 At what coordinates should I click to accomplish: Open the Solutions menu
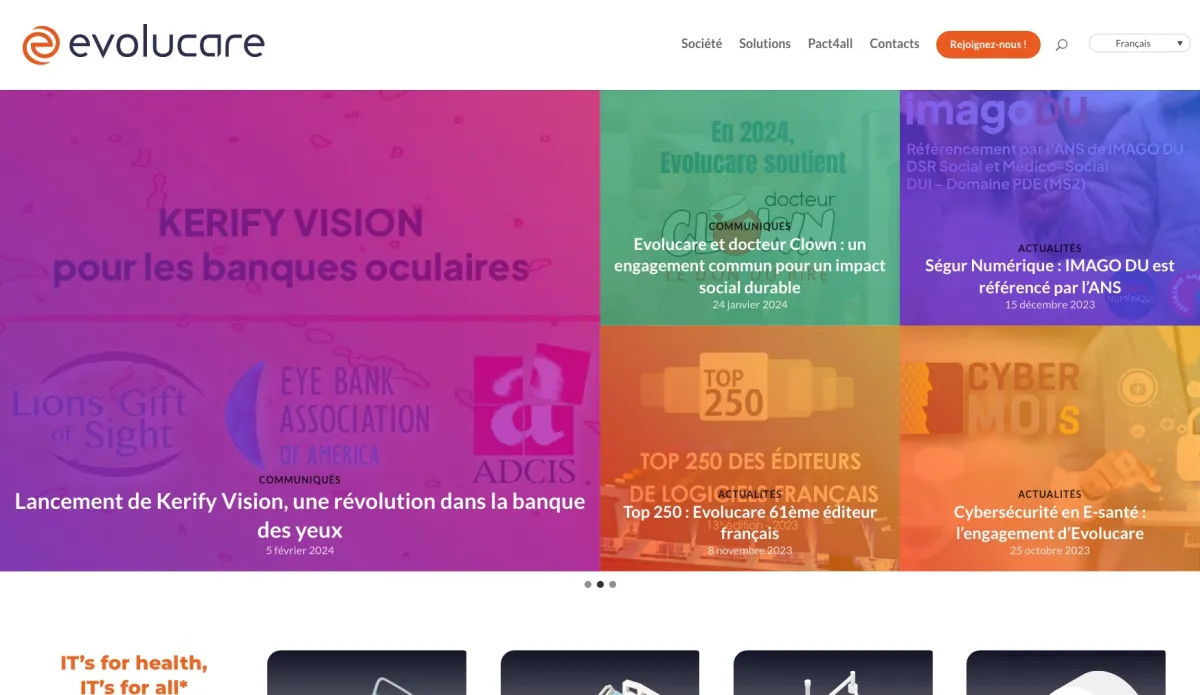[765, 44]
